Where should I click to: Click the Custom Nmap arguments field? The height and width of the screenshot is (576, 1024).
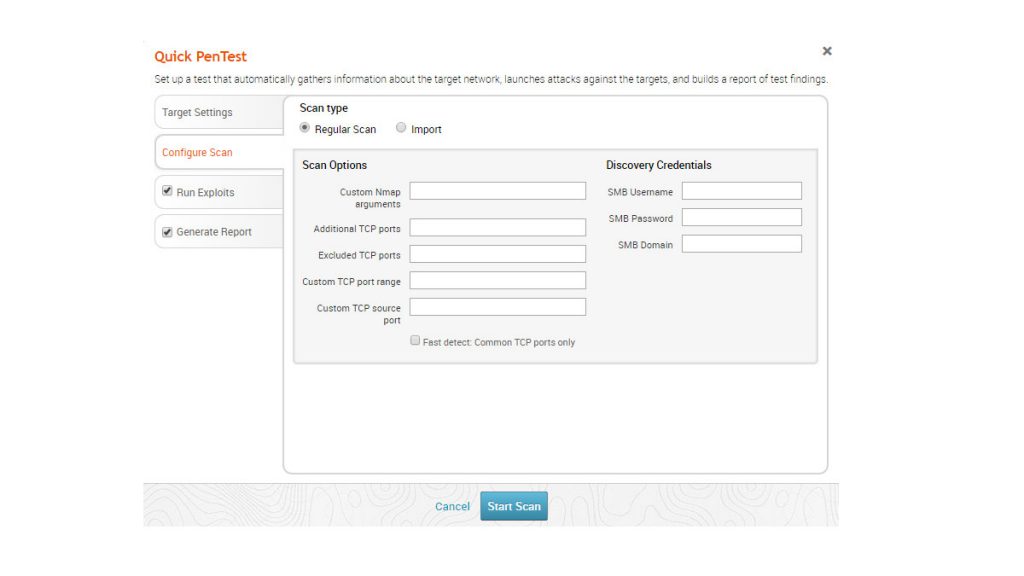[x=497, y=191]
